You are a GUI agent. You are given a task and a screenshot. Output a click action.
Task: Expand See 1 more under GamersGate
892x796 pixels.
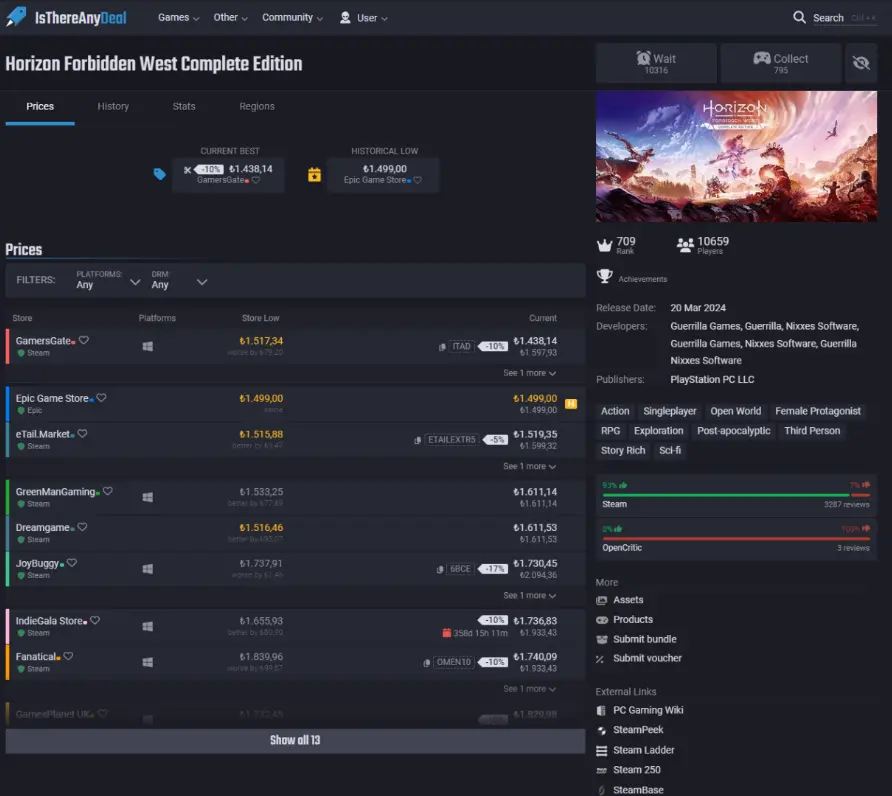point(530,373)
